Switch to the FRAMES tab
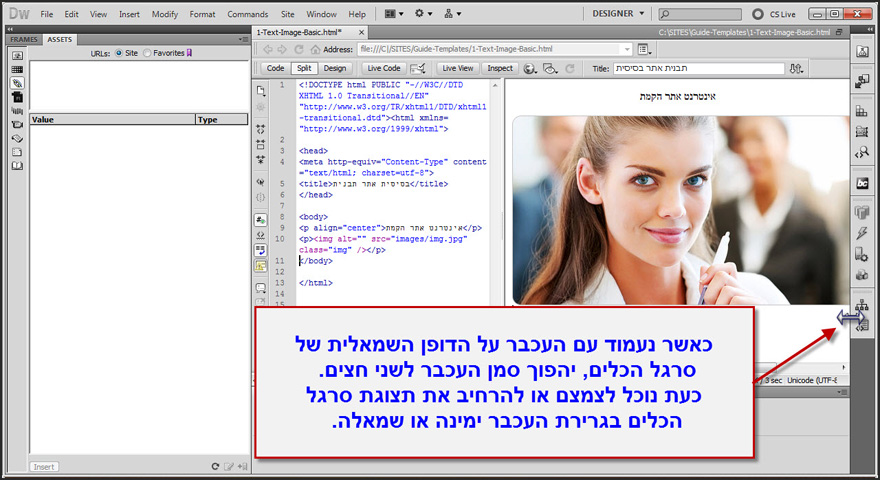The width and height of the screenshot is (880, 480). [x=24, y=39]
